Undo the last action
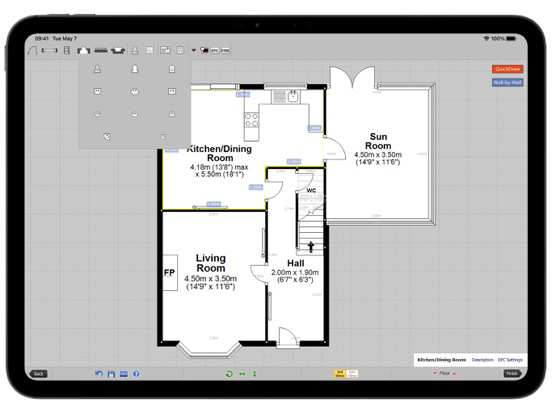The image size is (552, 414). (x=99, y=374)
